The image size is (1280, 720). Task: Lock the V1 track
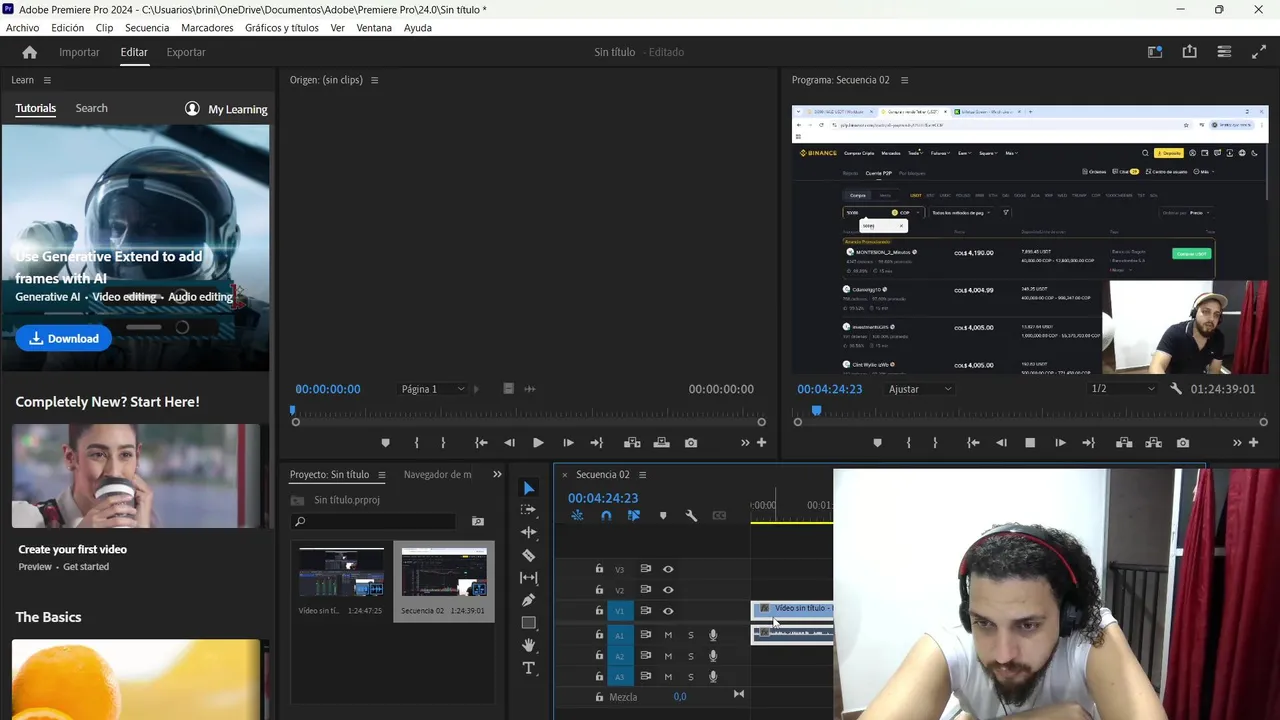tap(599, 611)
